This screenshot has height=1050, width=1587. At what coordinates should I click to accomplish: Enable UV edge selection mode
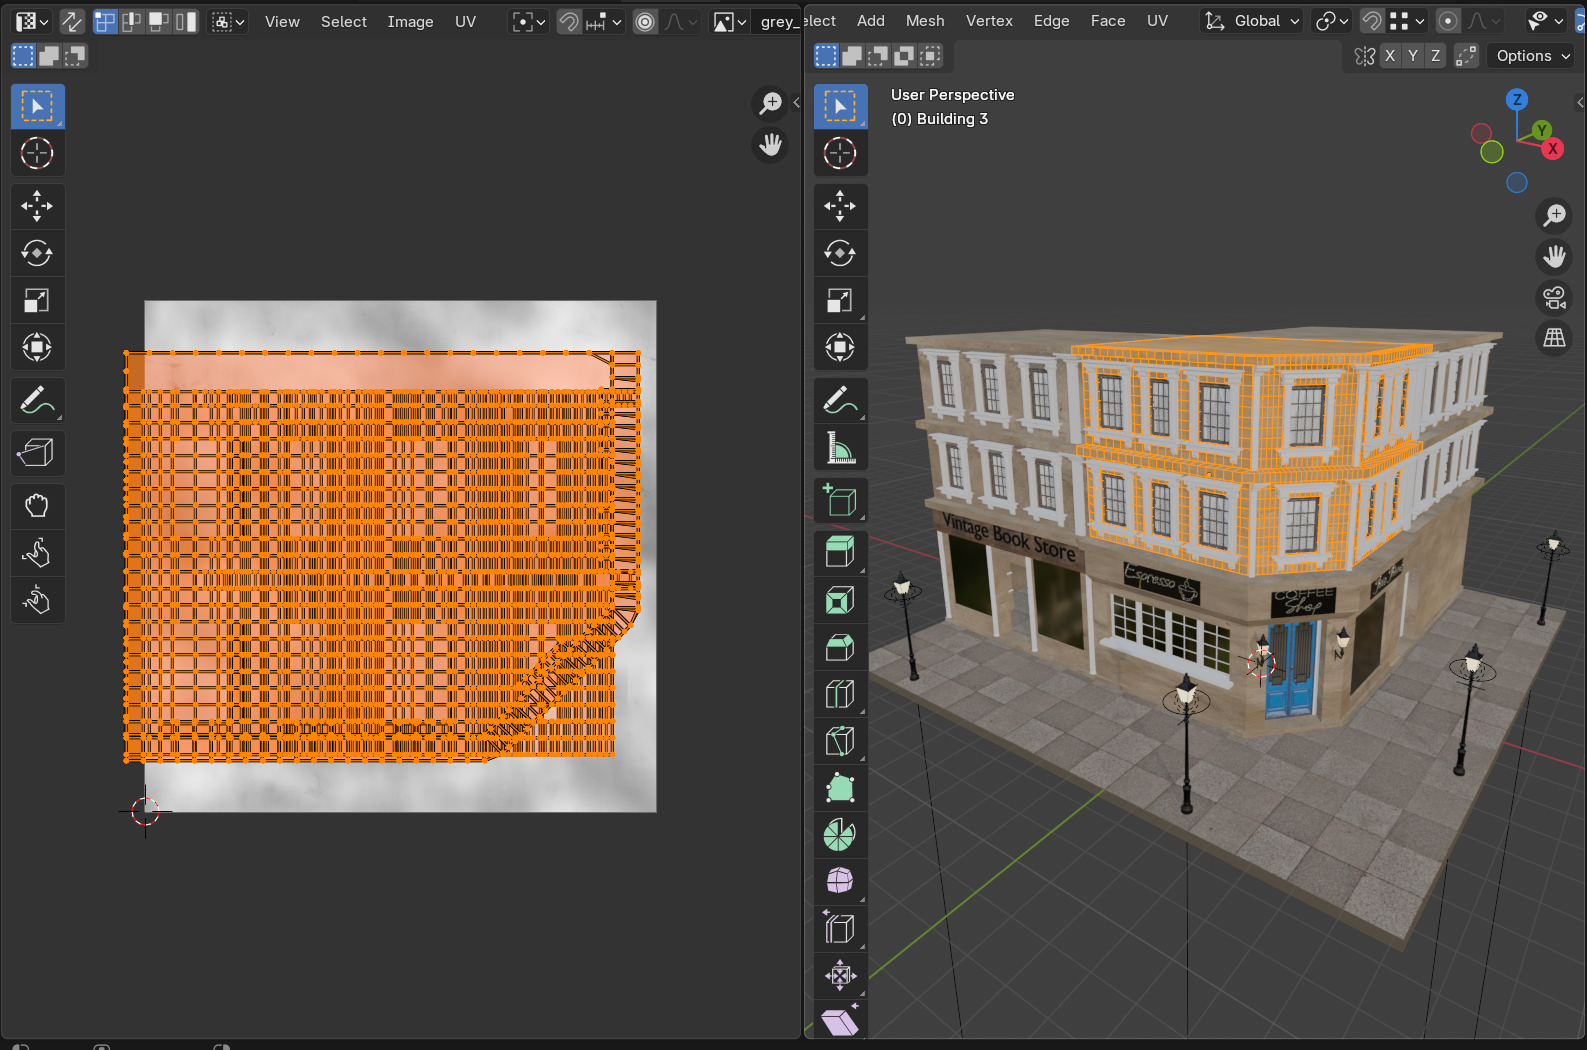coord(132,21)
